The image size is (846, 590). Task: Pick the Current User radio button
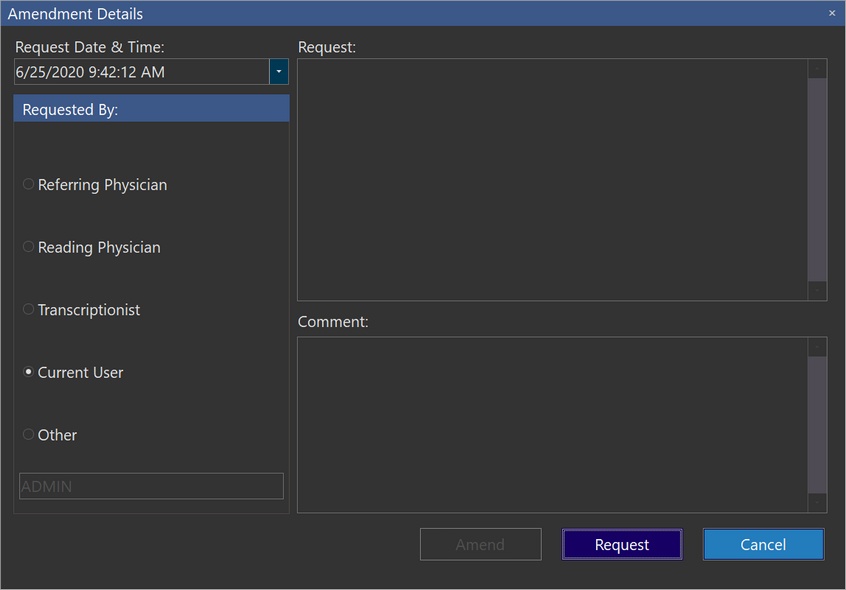click(29, 372)
